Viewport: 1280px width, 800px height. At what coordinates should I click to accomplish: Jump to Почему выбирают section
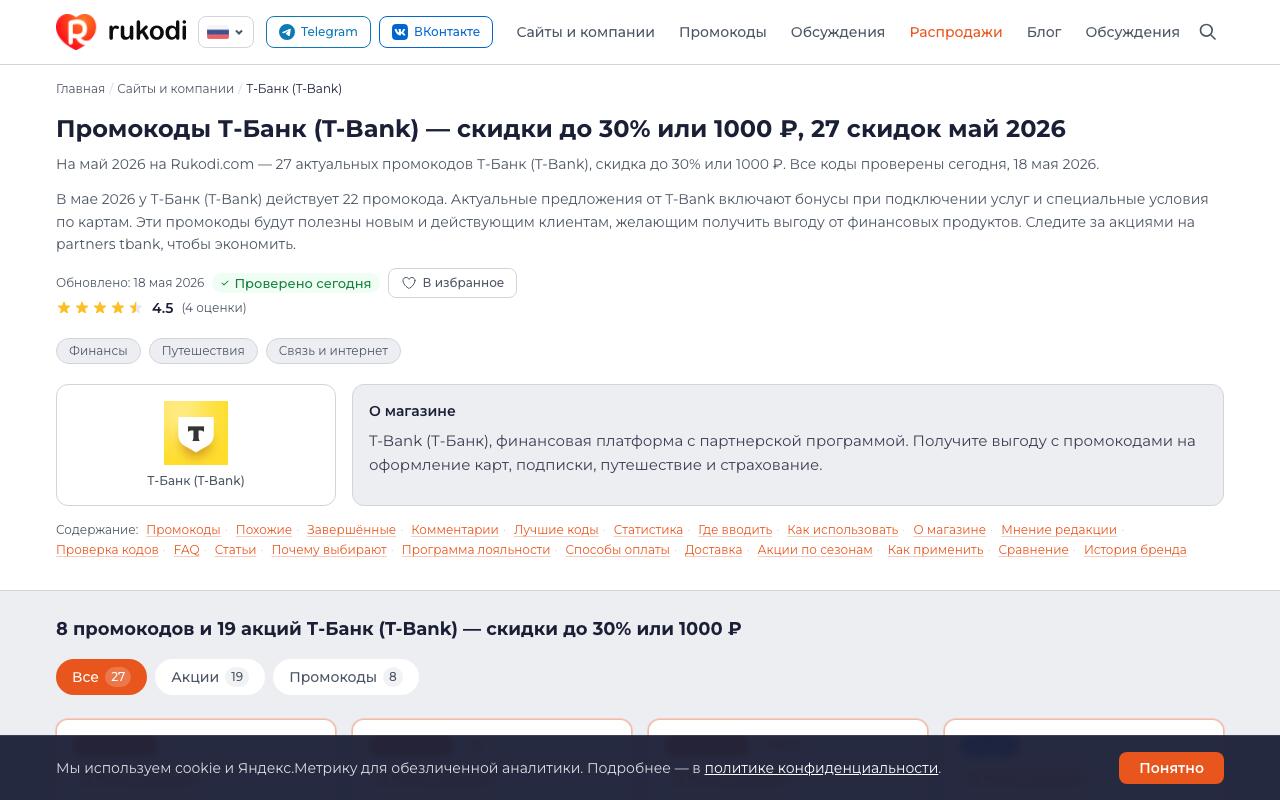329,550
